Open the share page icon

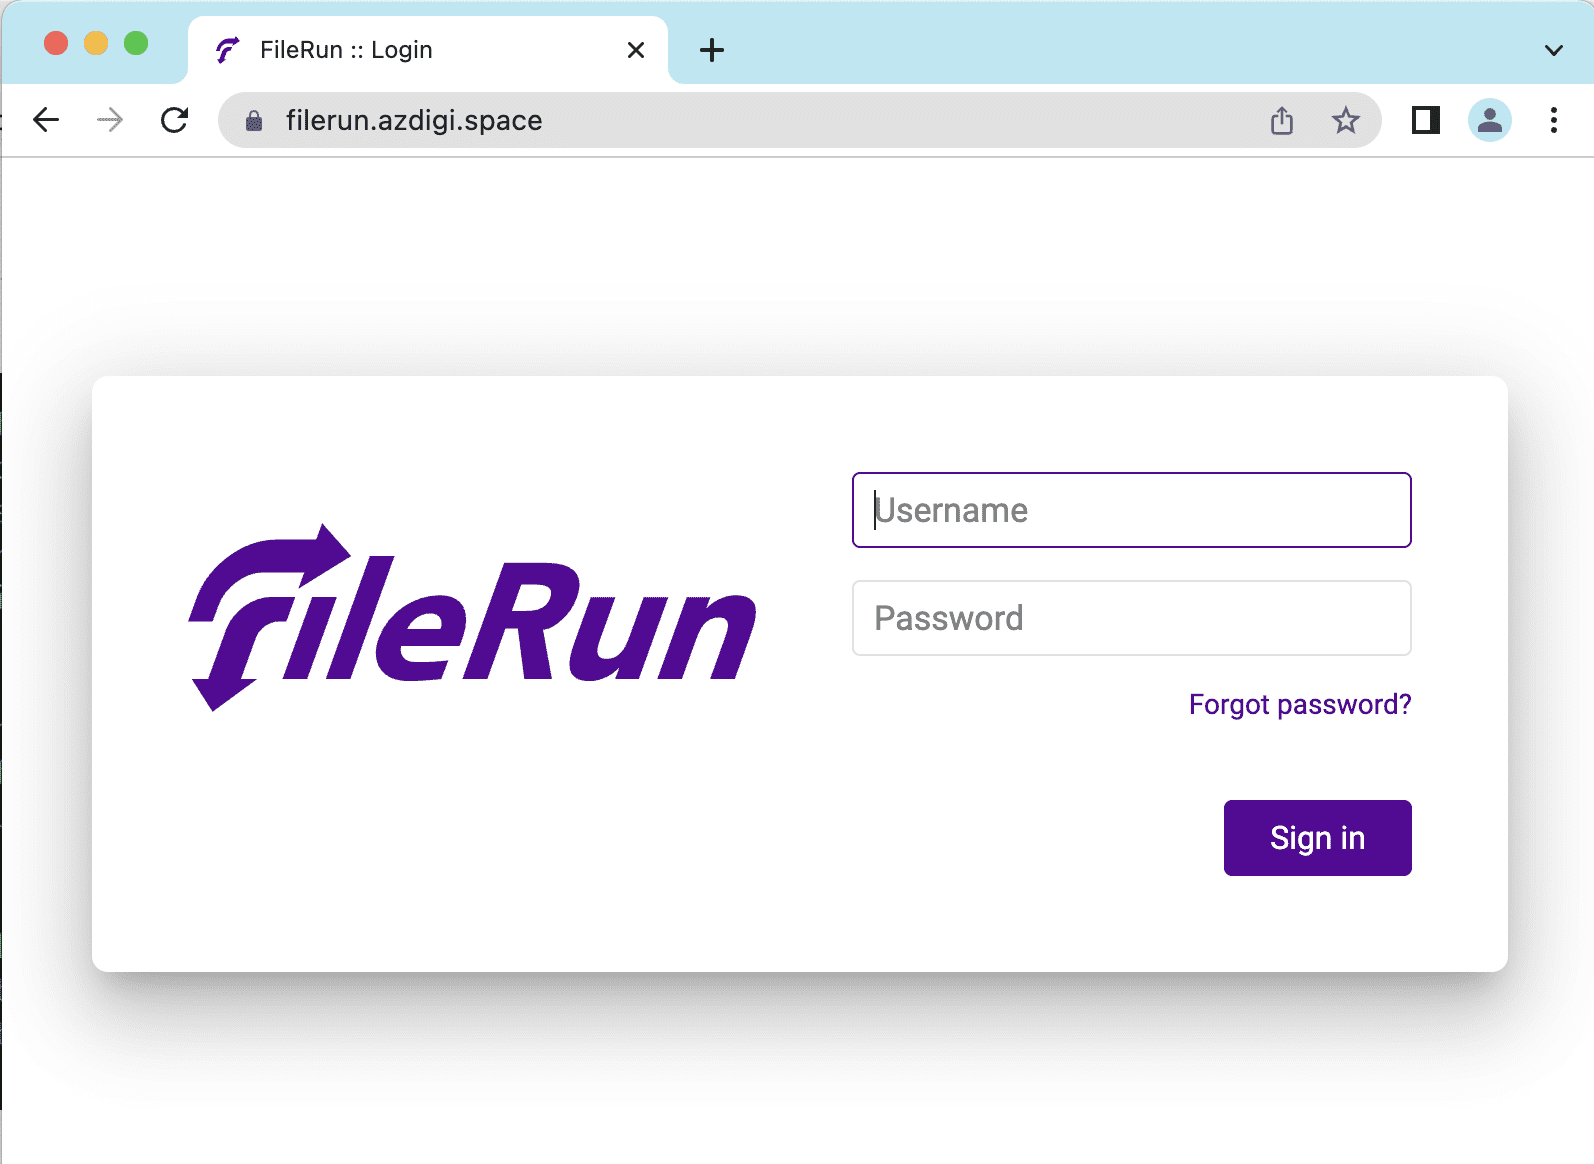[1282, 120]
